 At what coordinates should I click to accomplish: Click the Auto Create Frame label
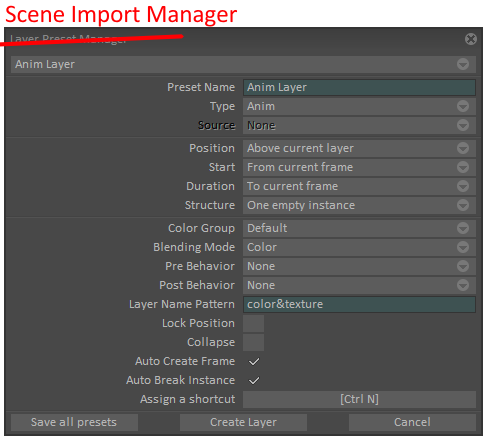tap(185, 361)
